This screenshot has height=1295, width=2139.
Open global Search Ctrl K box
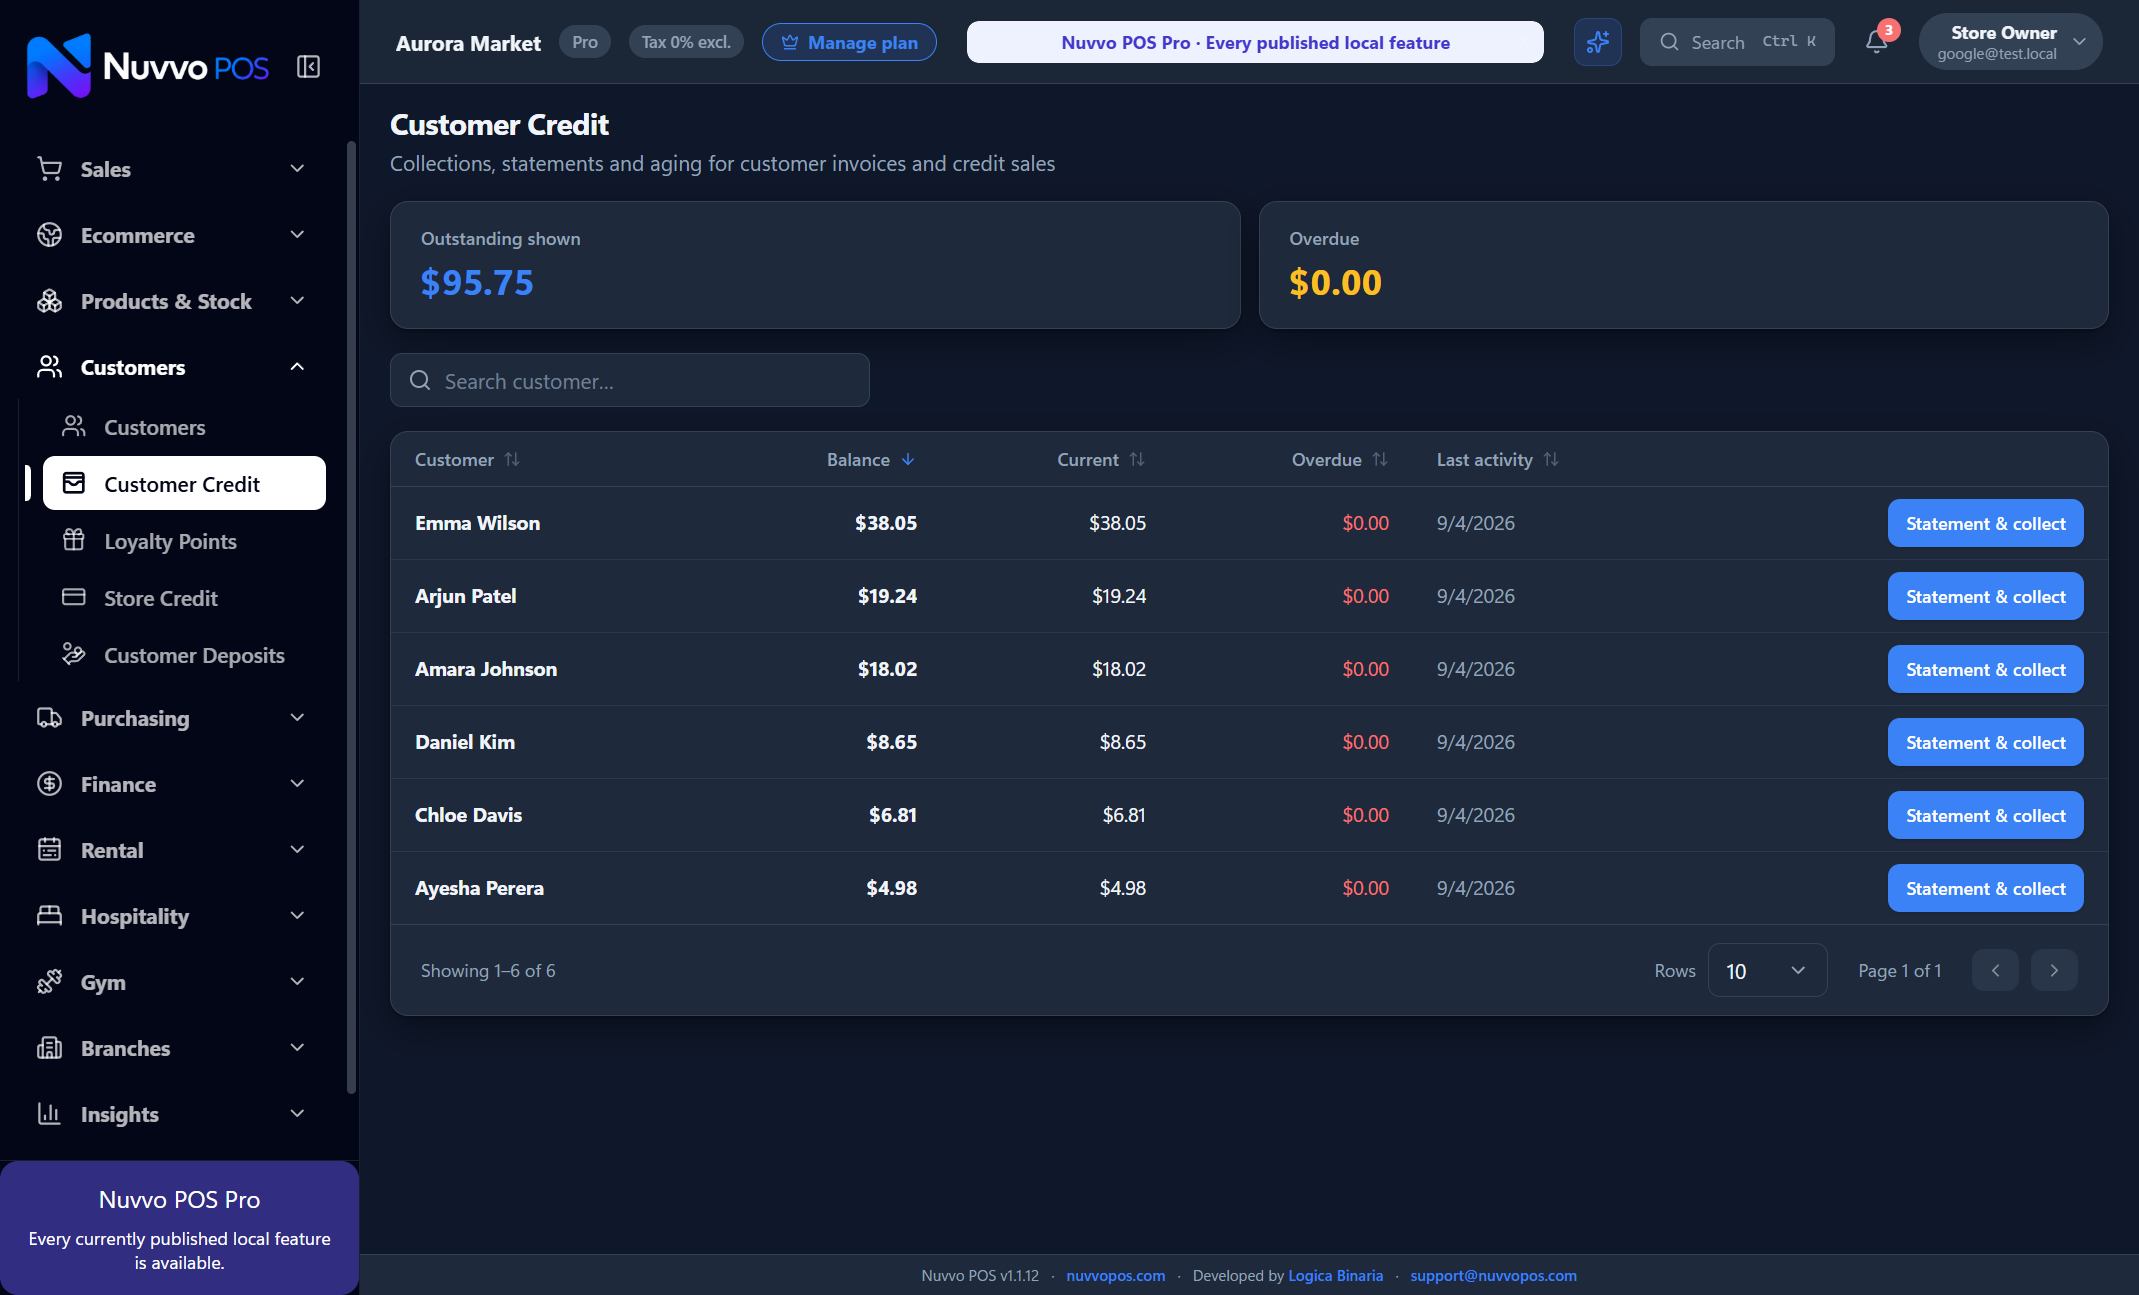pyautogui.click(x=1737, y=42)
